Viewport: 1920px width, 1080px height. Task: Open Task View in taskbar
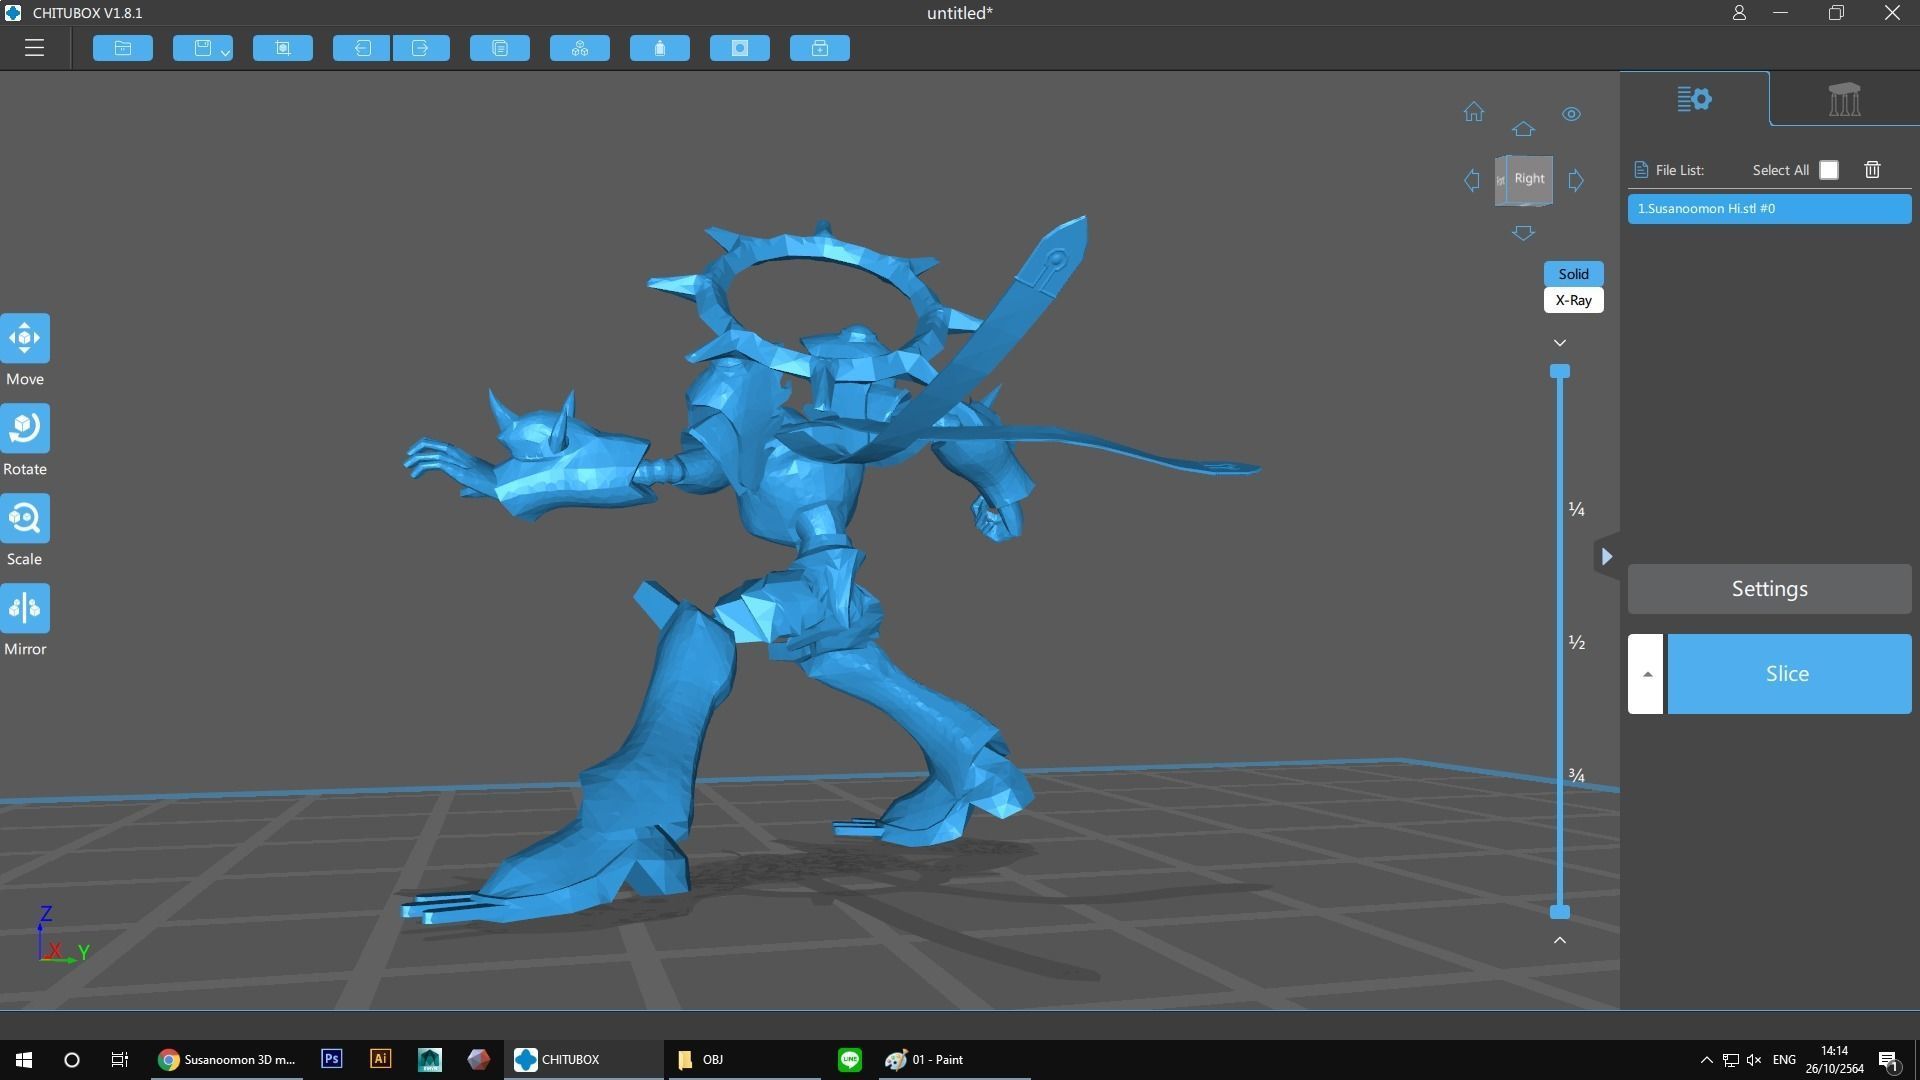(x=120, y=1060)
